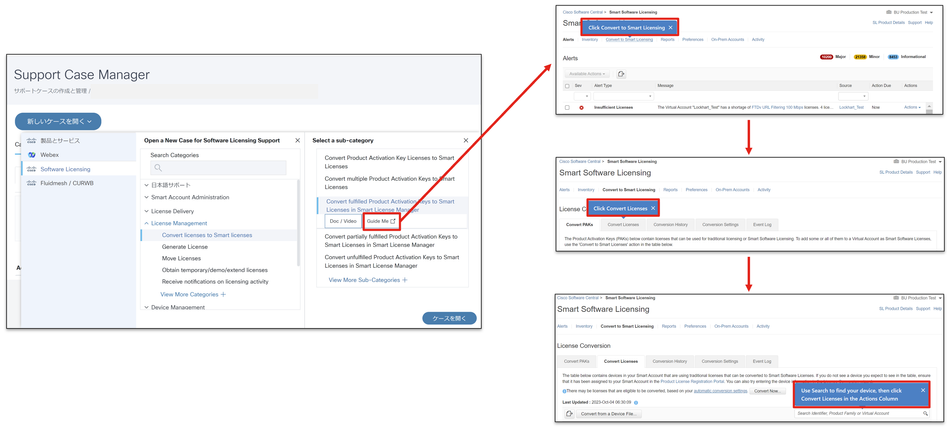The height and width of the screenshot is (429, 947).
Task: Open the Sev column filter dropdown
Action: coord(582,96)
